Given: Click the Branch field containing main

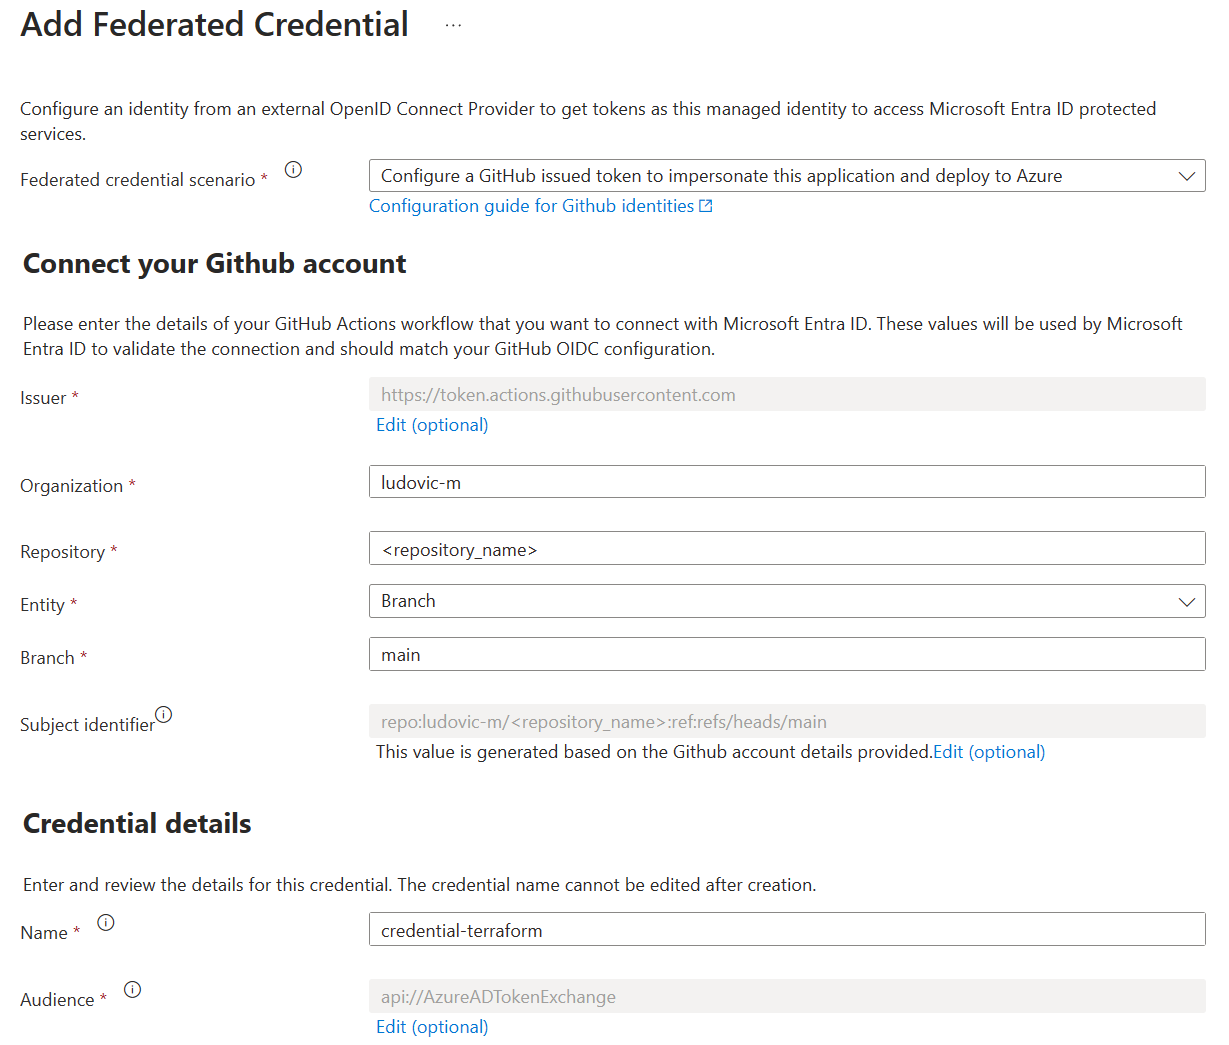Looking at the screenshot, I should (786, 655).
